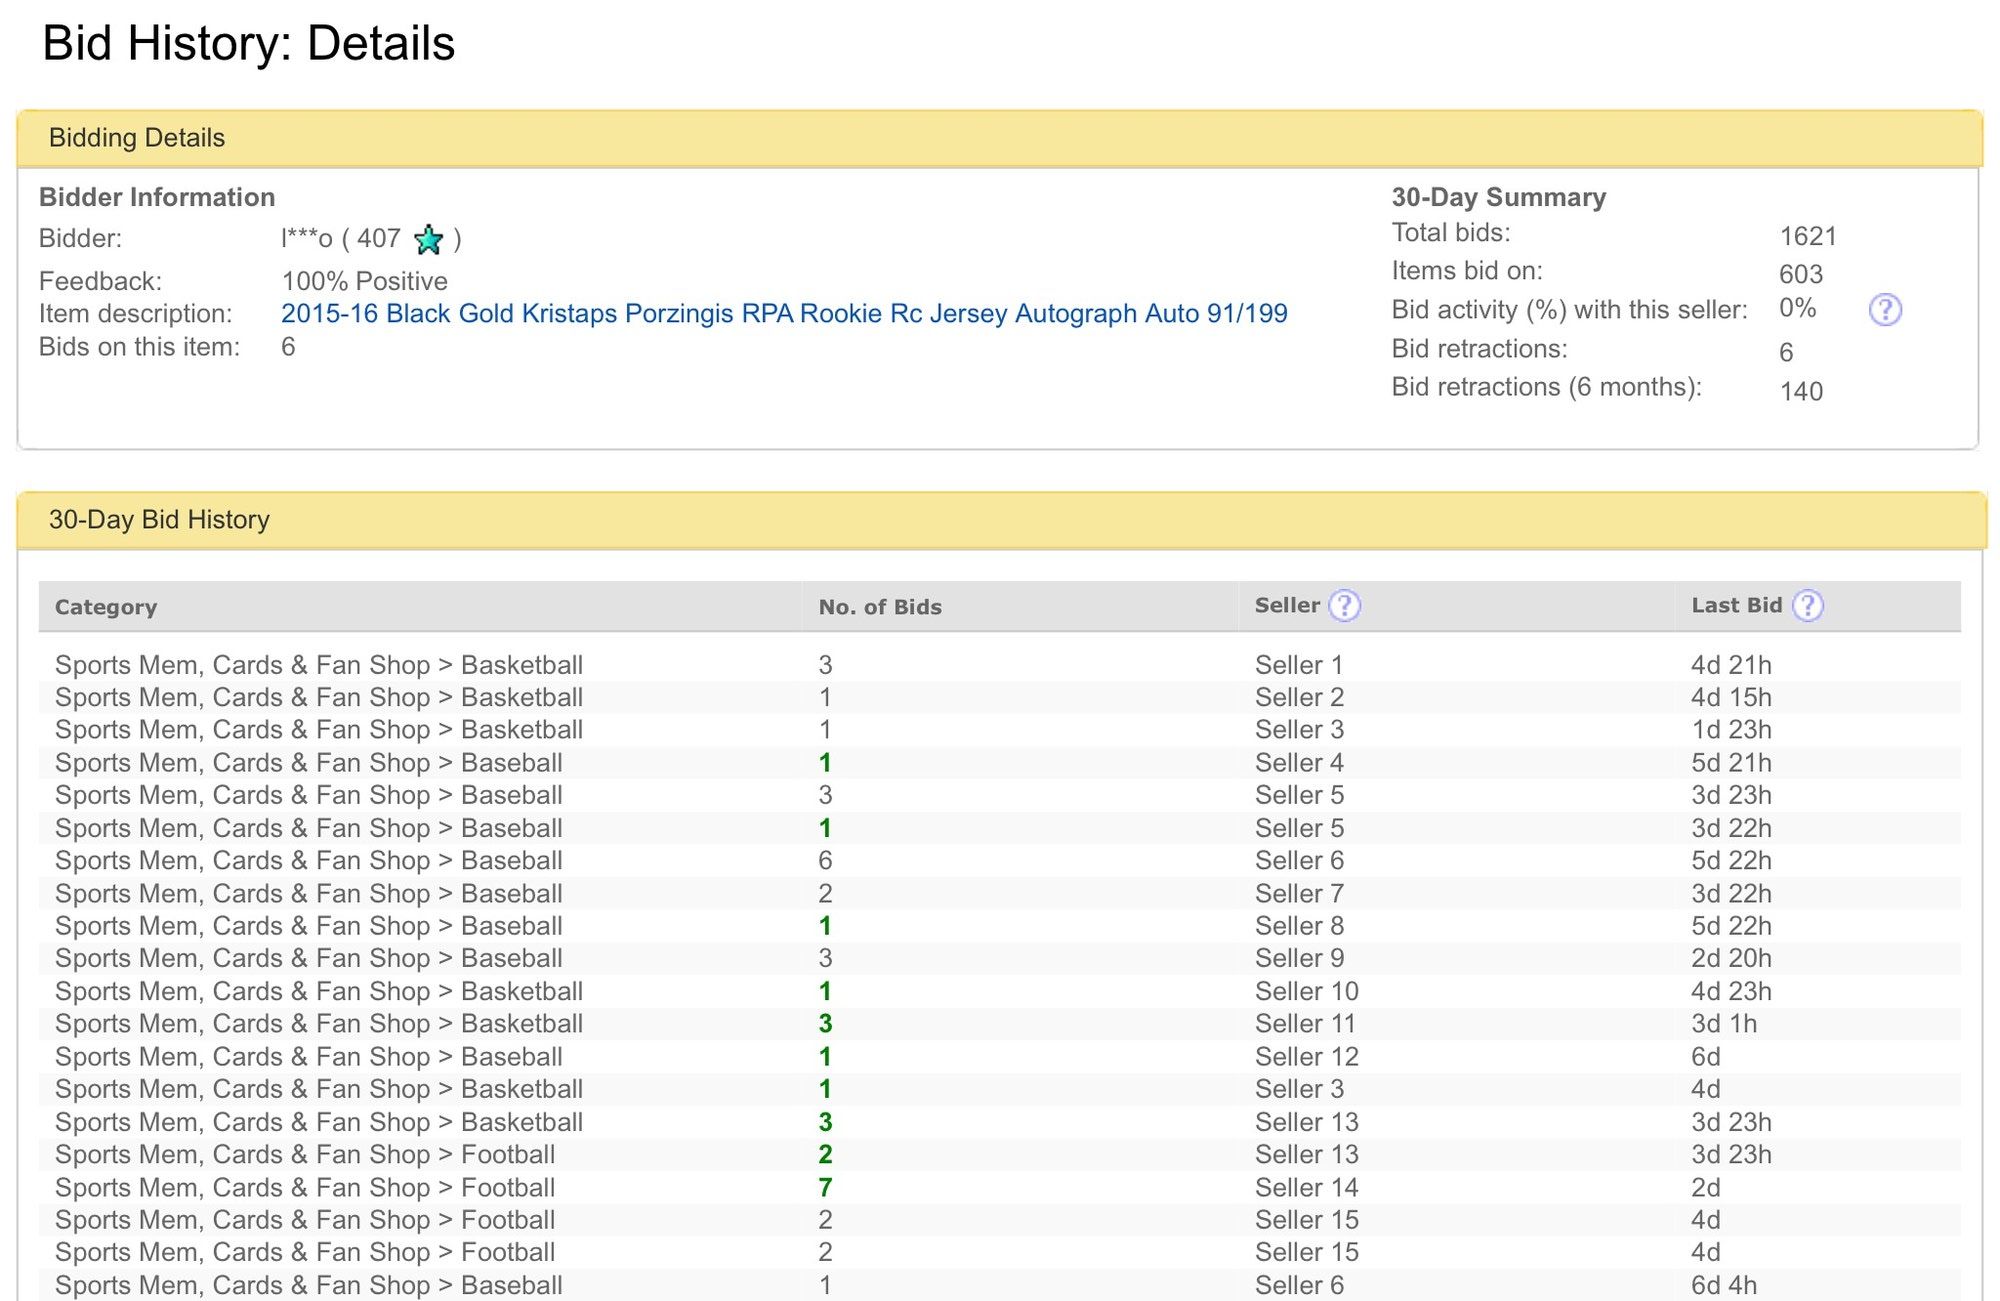This screenshot has width=2000, height=1301.
Task: Click the teal feedback star beside 407
Action: [428, 239]
